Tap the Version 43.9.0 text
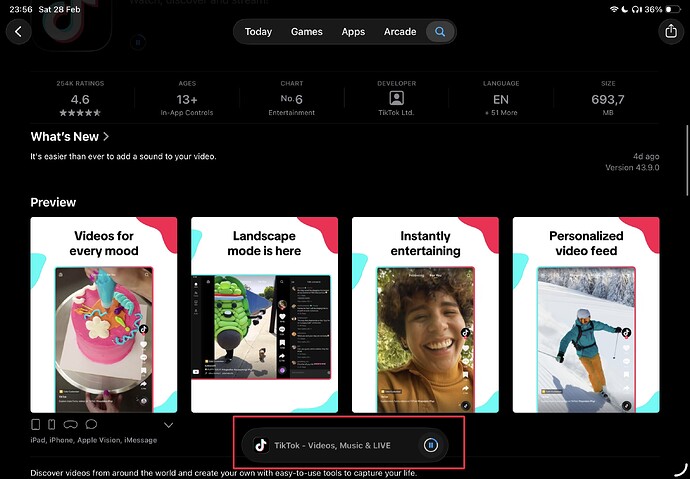 coord(632,168)
